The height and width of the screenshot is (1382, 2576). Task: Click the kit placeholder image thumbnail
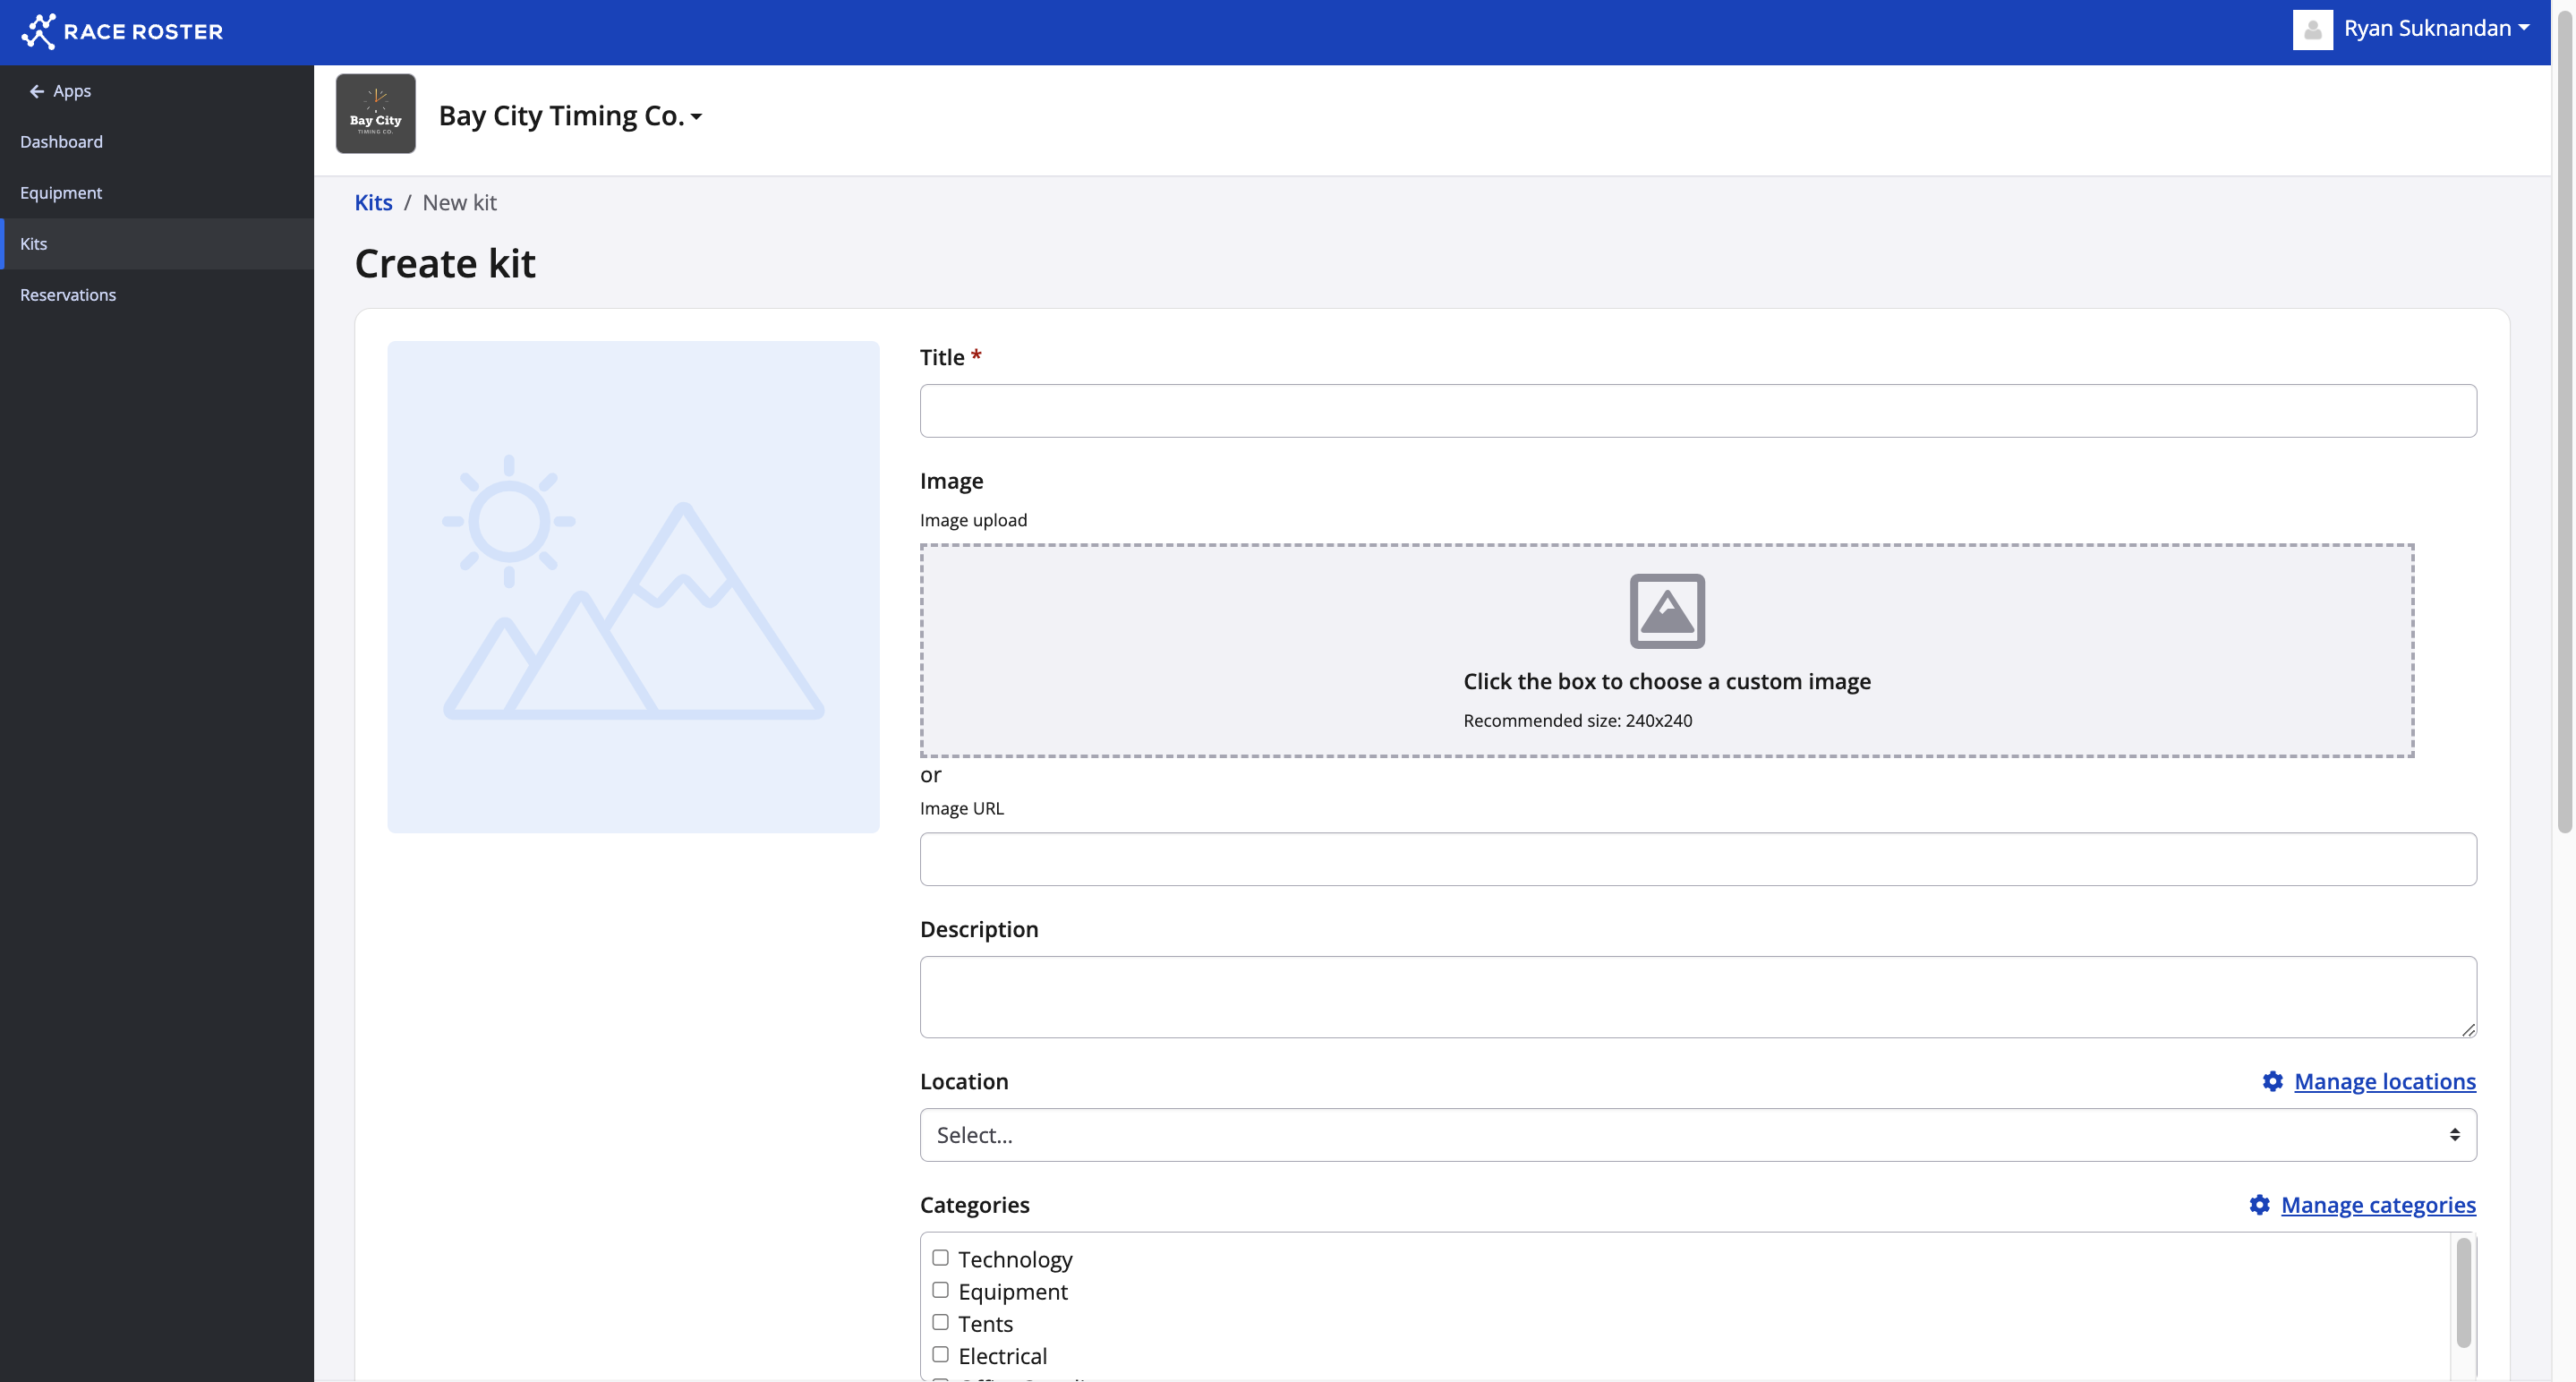[633, 587]
